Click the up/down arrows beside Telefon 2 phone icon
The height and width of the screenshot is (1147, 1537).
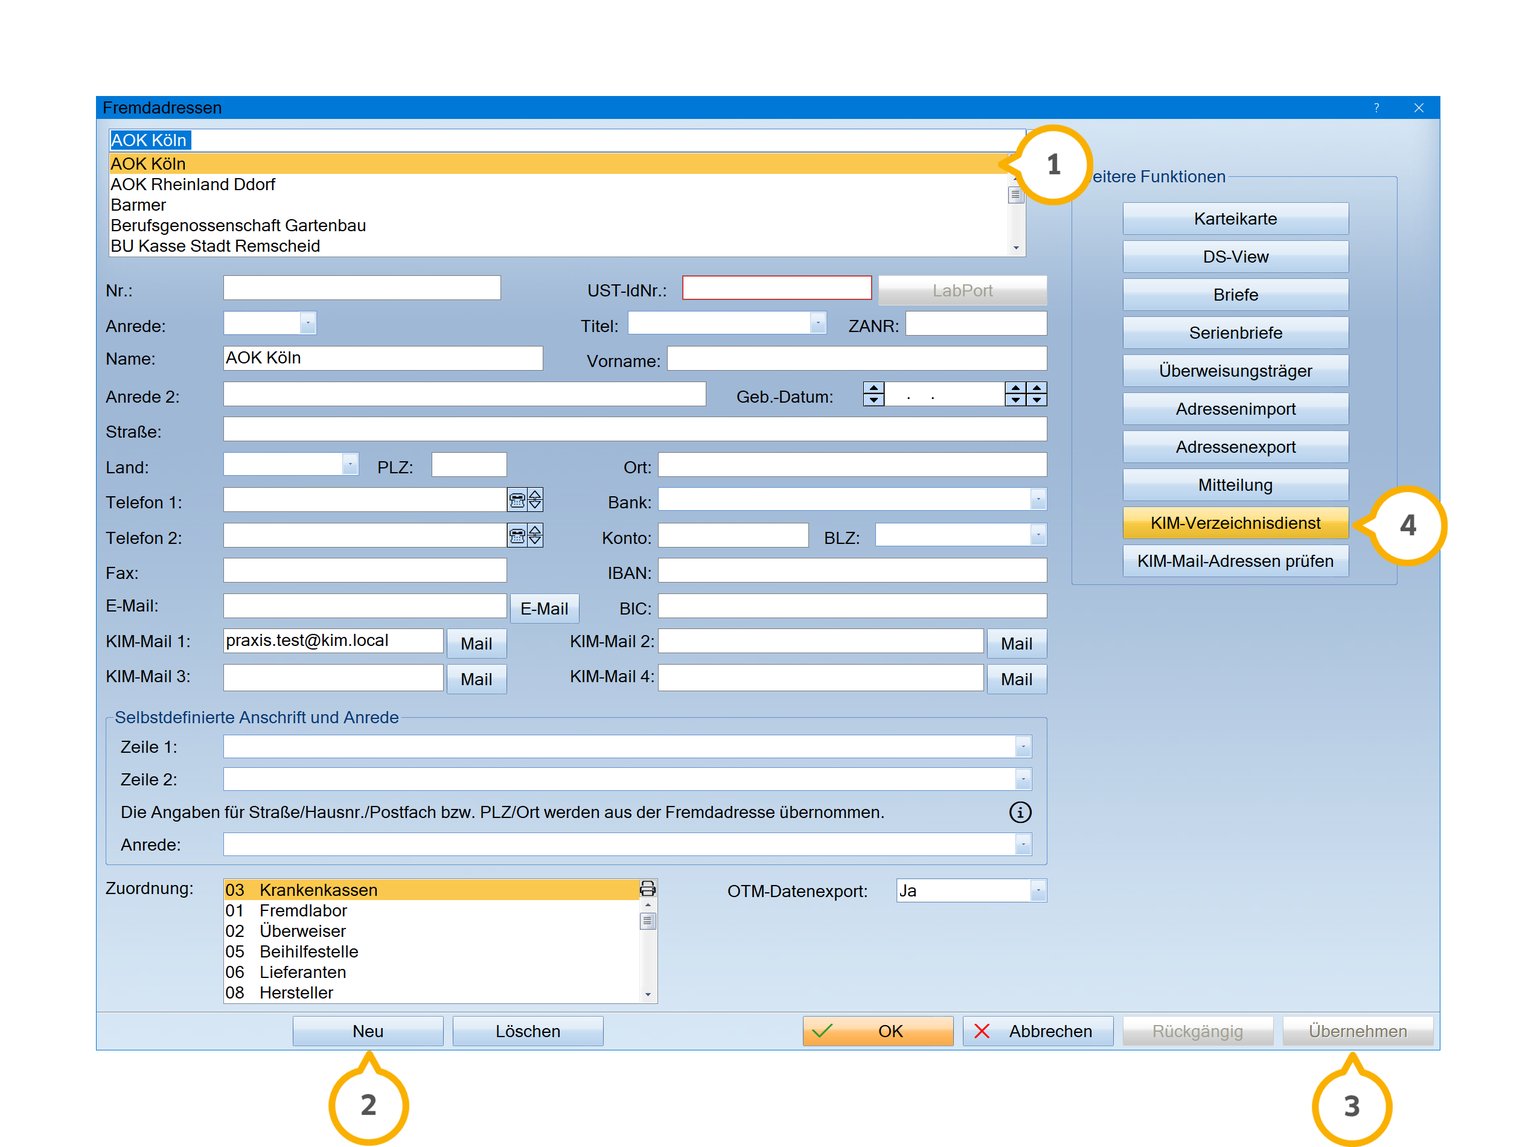535,536
